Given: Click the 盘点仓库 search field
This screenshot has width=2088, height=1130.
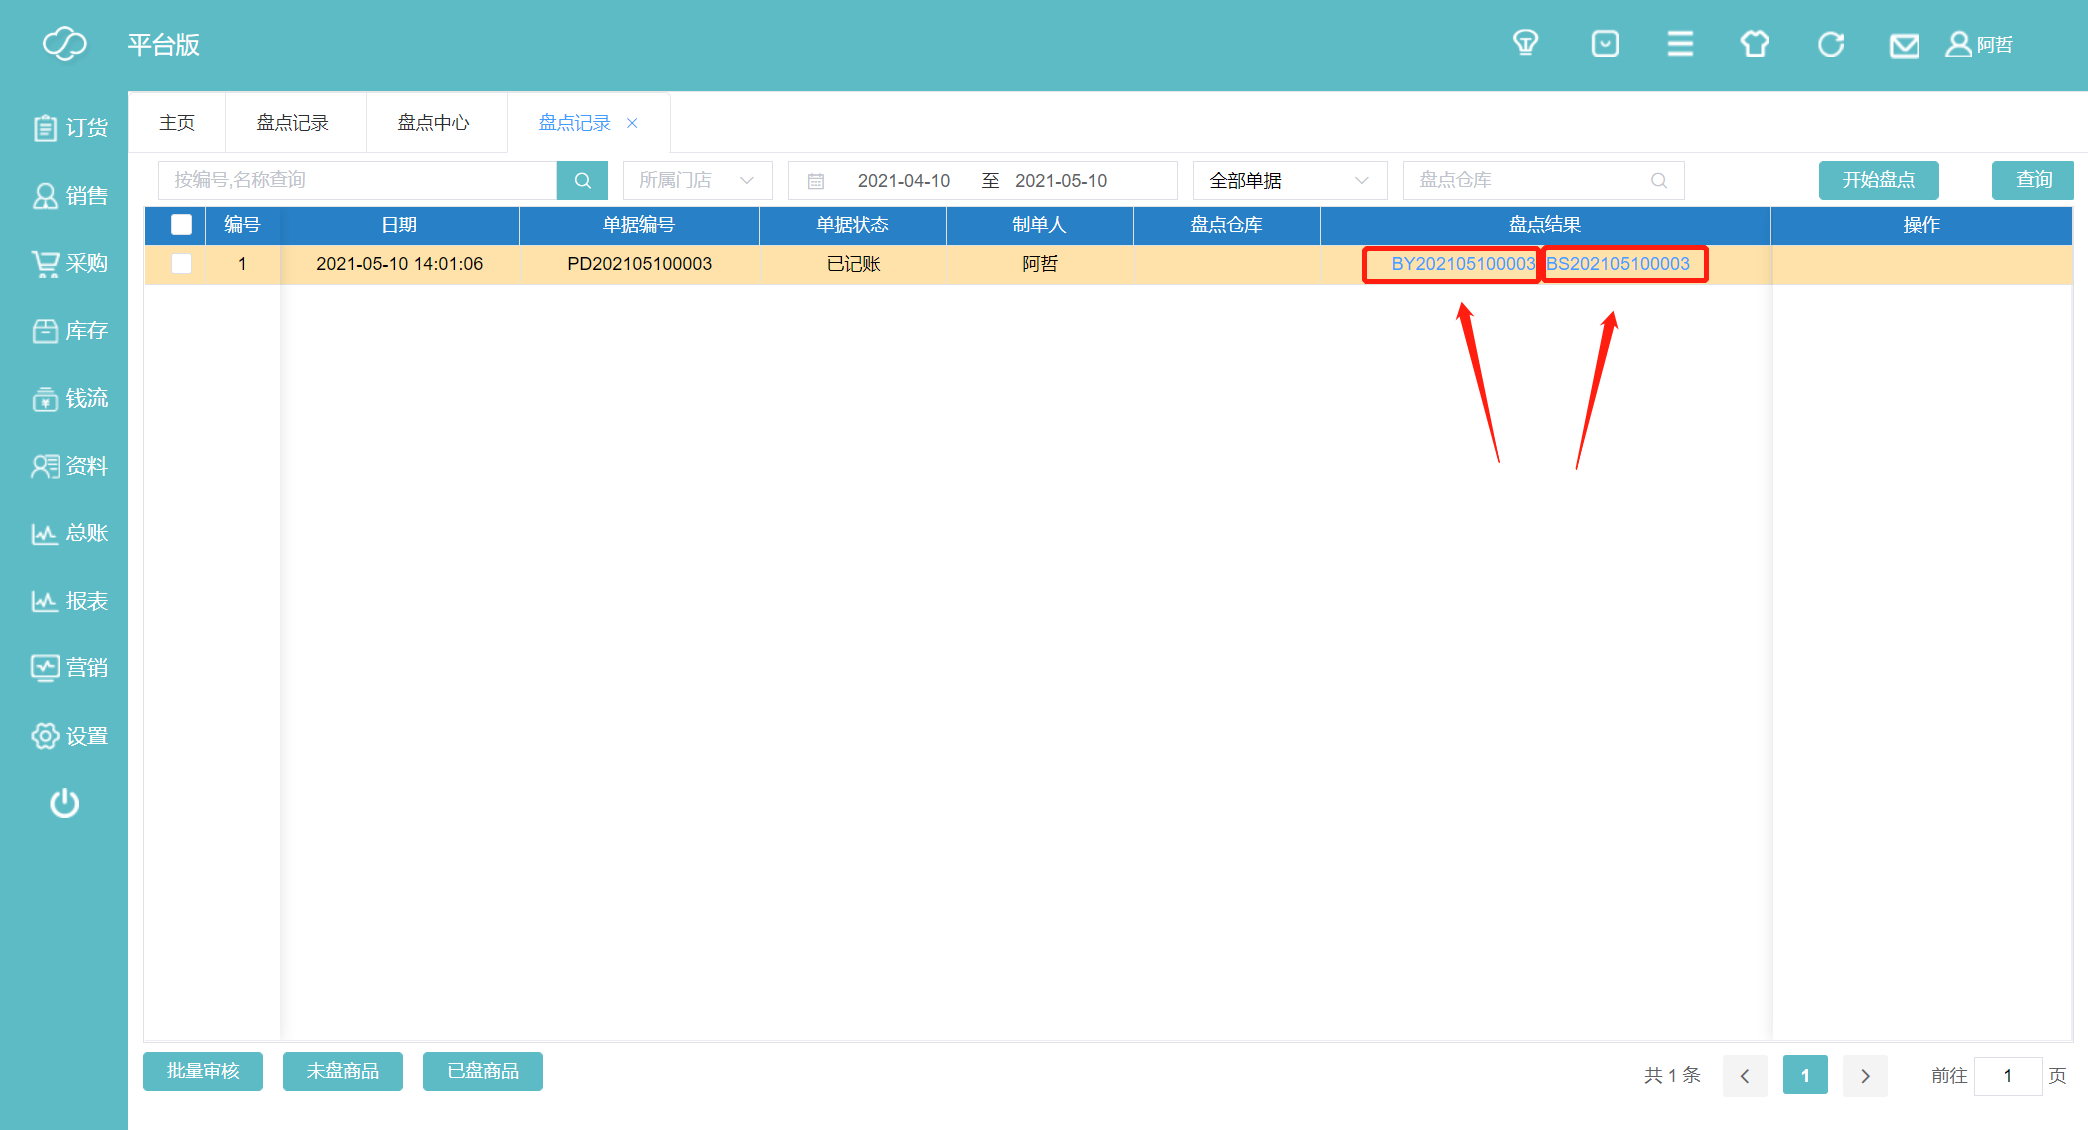Looking at the screenshot, I should pos(1530,181).
